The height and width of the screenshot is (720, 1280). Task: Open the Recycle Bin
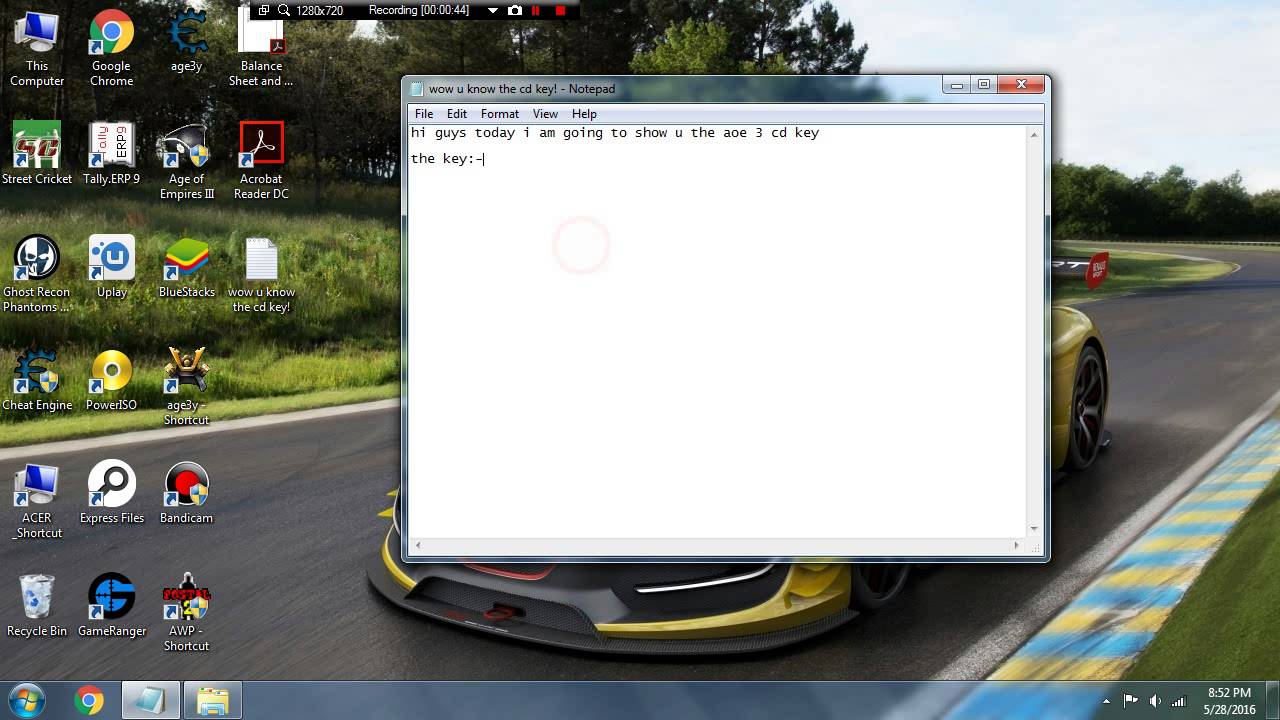[37, 606]
